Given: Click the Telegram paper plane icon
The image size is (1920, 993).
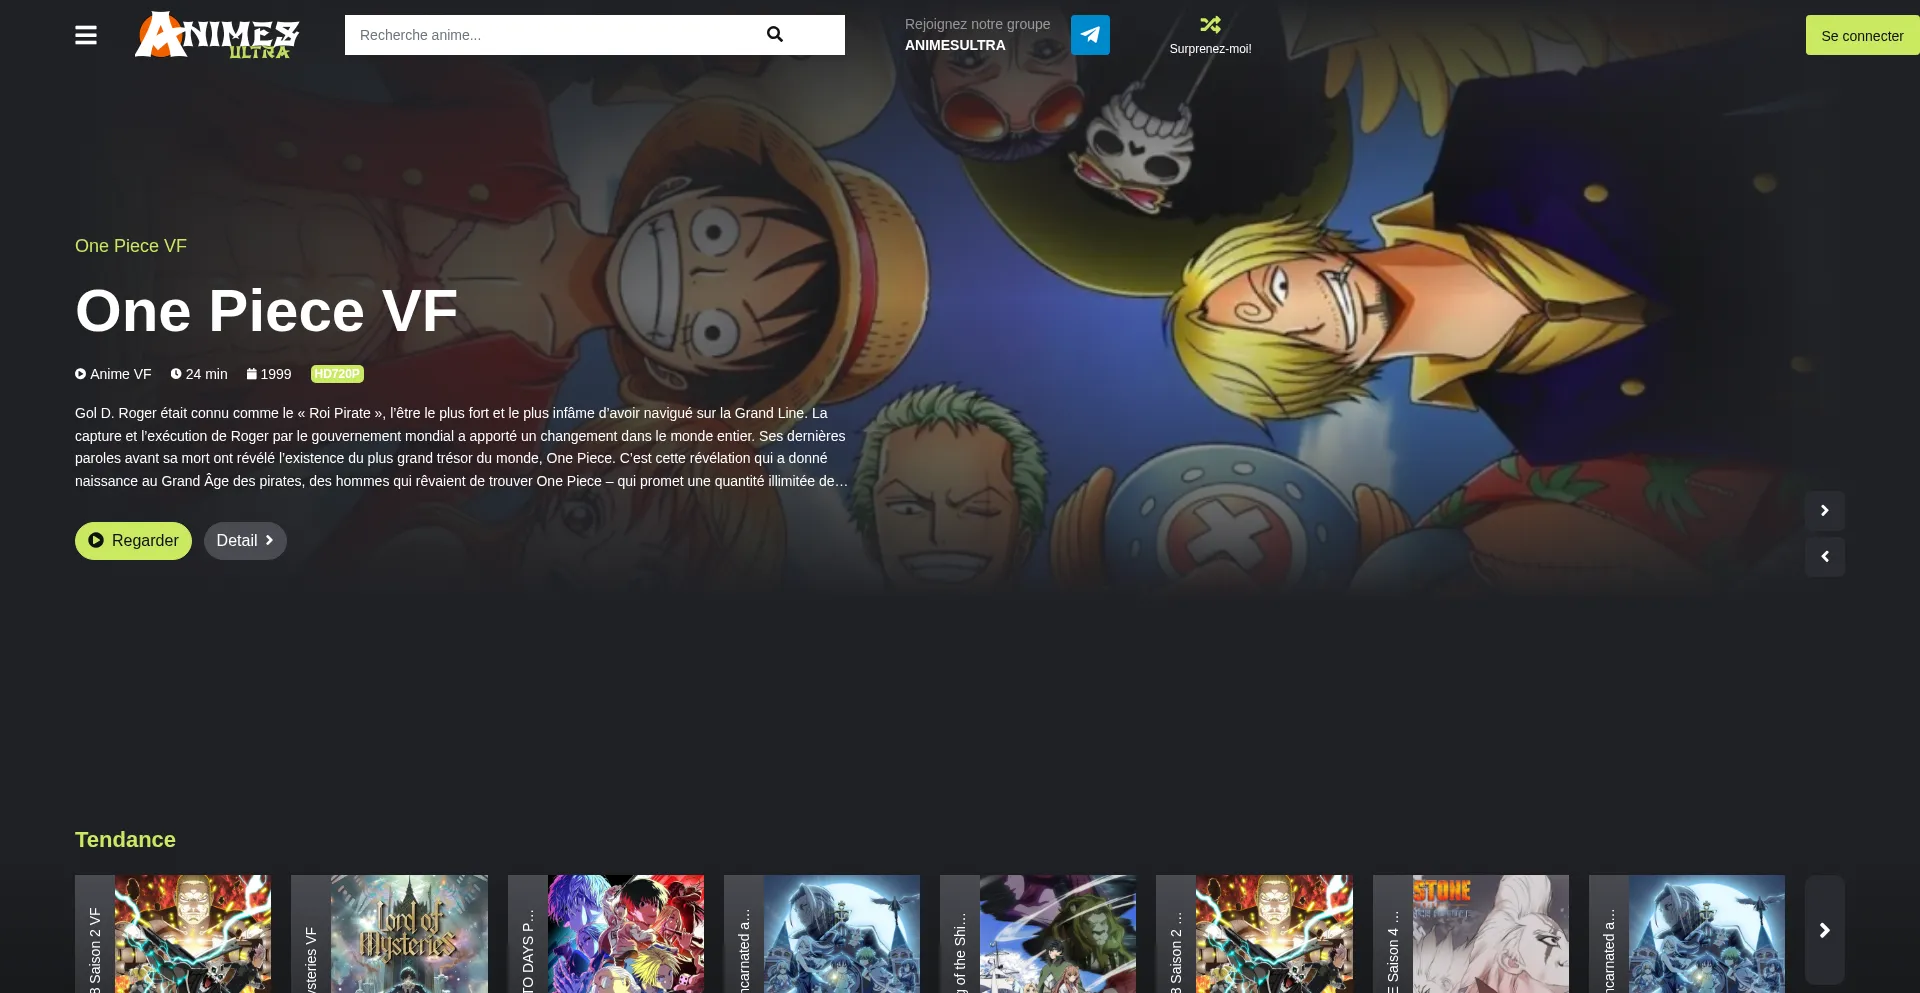Looking at the screenshot, I should [x=1089, y=34].
